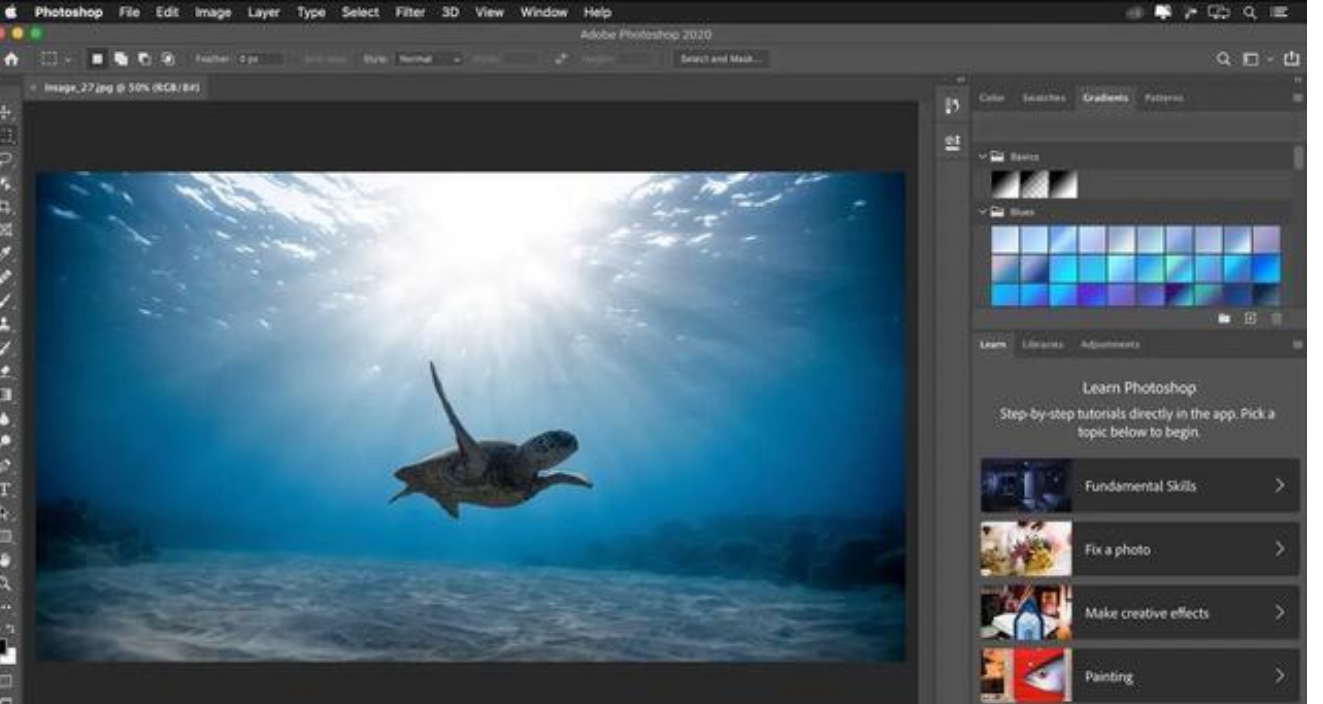Collapse the Blues gradient folder
The width and height of the screenshot is (1323, 704).
983,212
